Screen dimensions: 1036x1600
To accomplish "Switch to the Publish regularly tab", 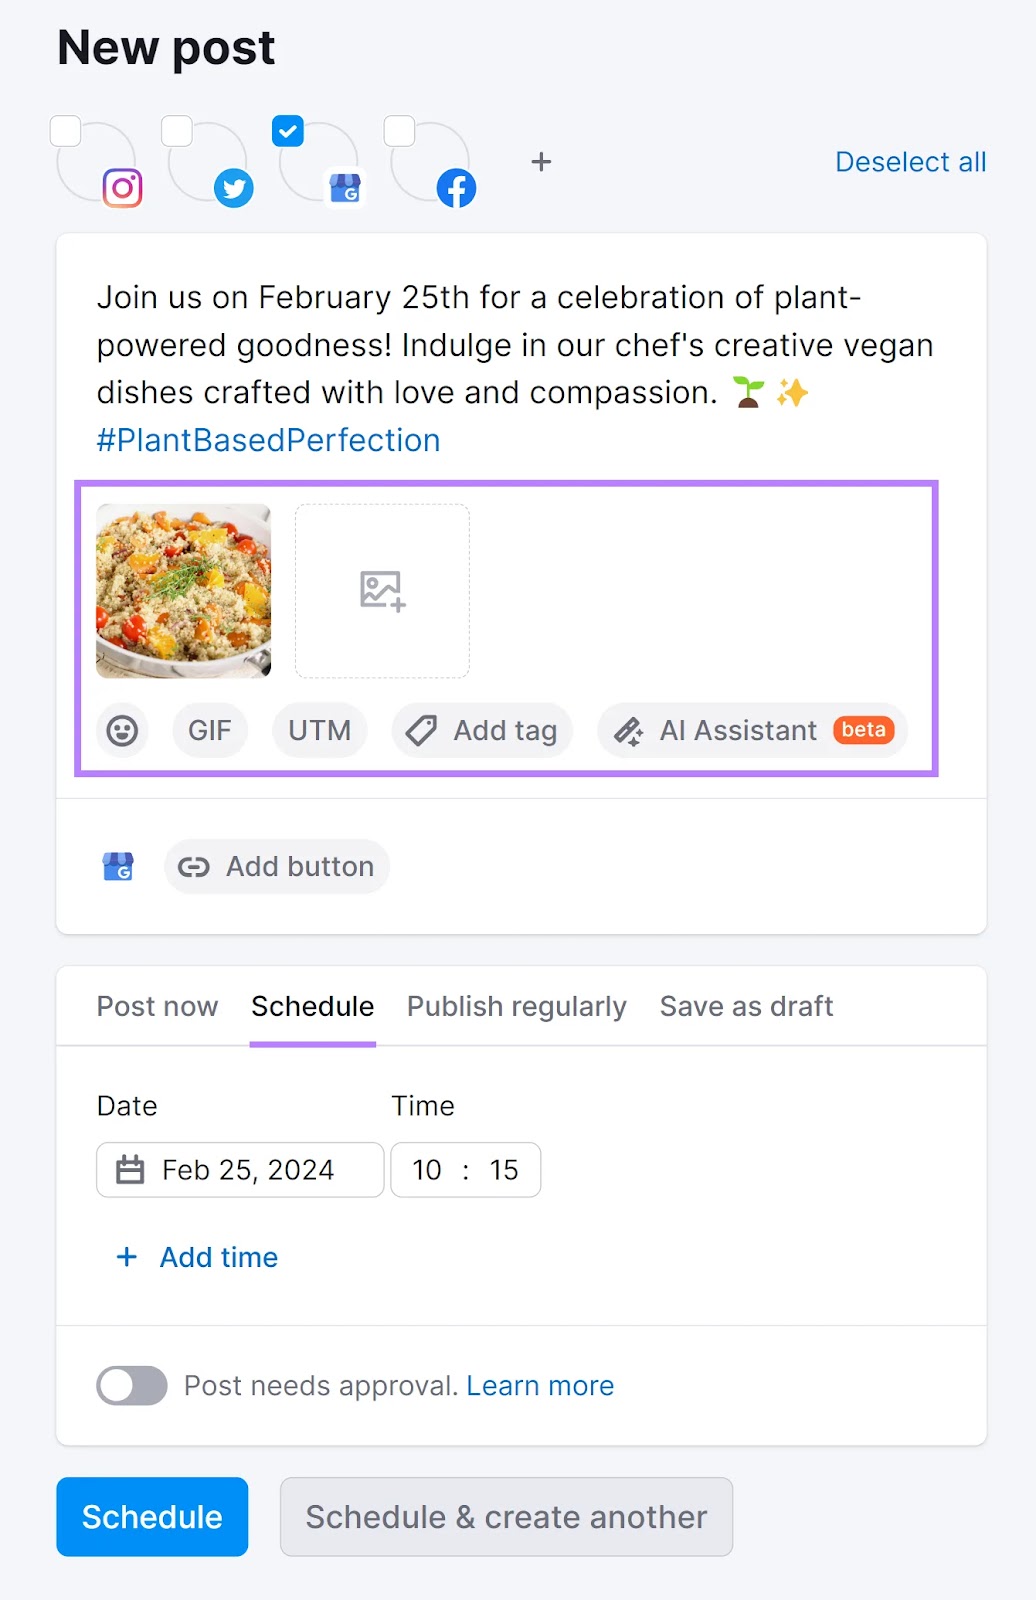I will point(516,1006).
